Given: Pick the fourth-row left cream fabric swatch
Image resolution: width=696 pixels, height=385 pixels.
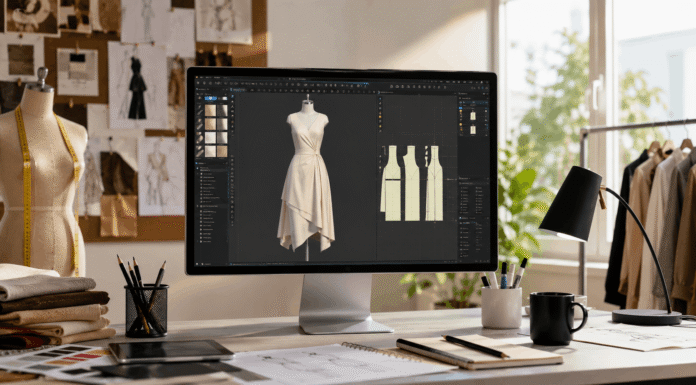Looking at the screenshot, I should point(210,151).
